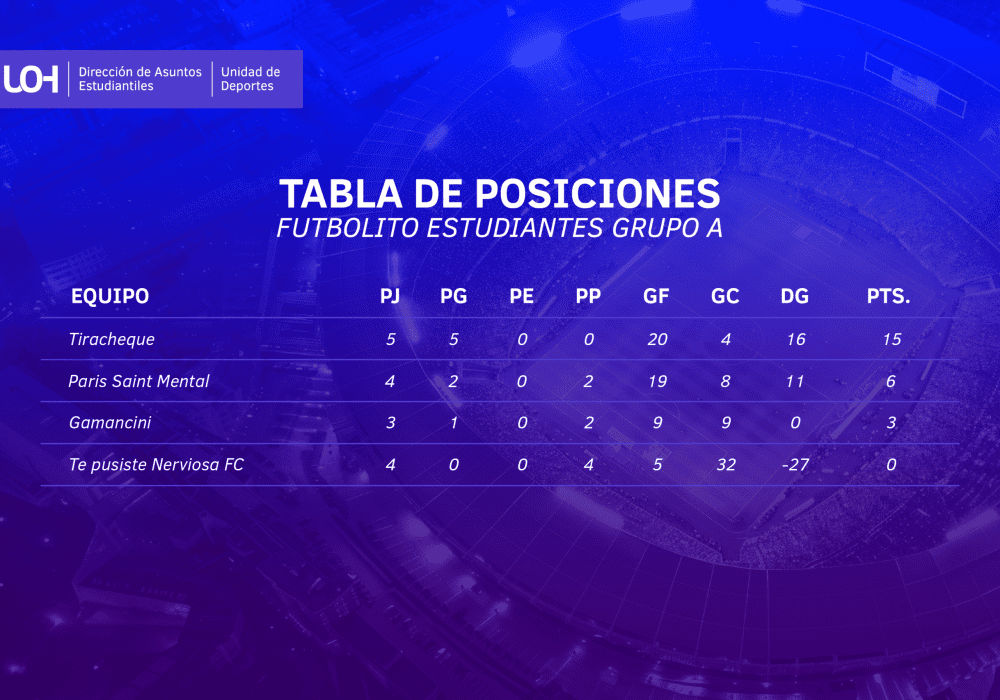Select the Paris Saint Mental team name
This screenshot has height=700, width=1000.
pyautogui.click(x=139, y=381)
